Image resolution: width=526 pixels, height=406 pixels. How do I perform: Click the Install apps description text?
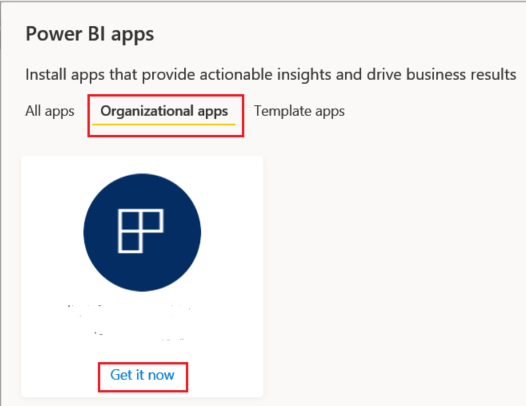[271, 74]
